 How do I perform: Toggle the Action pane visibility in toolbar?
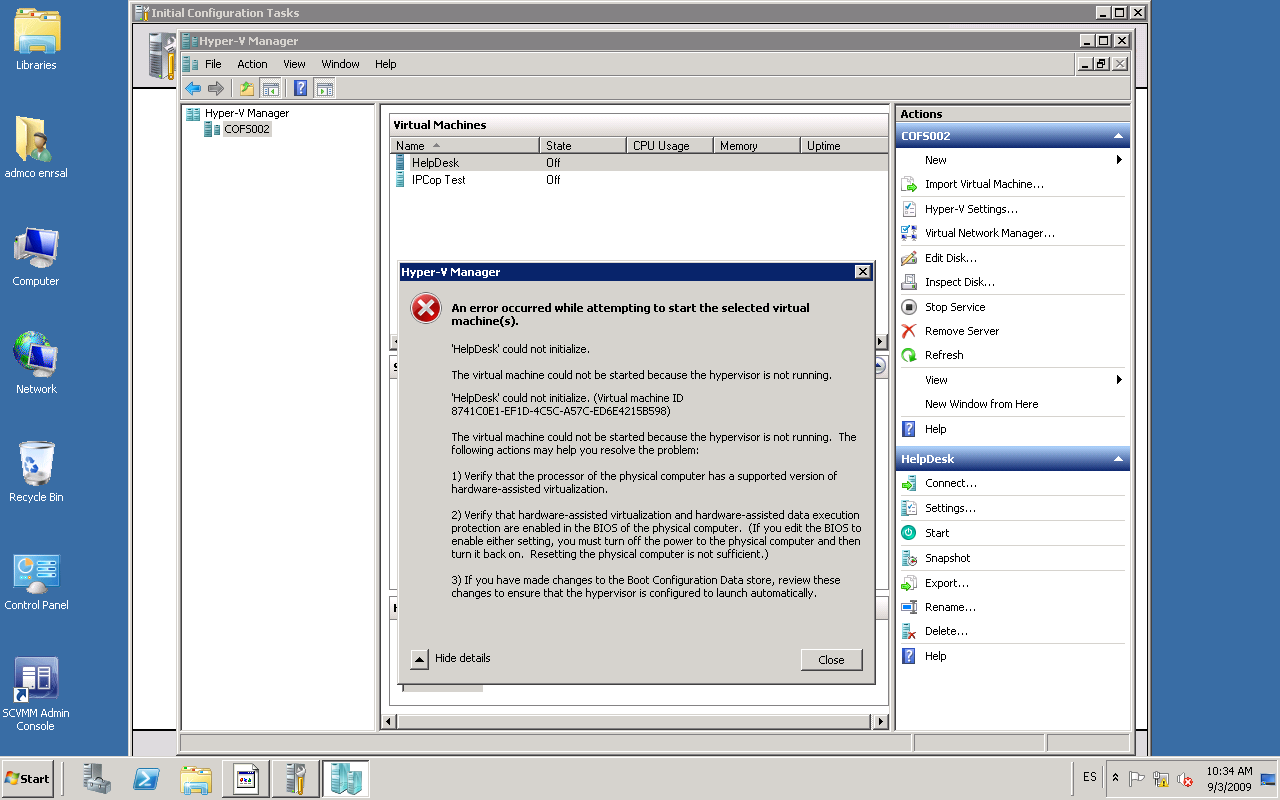click(324, 88)
